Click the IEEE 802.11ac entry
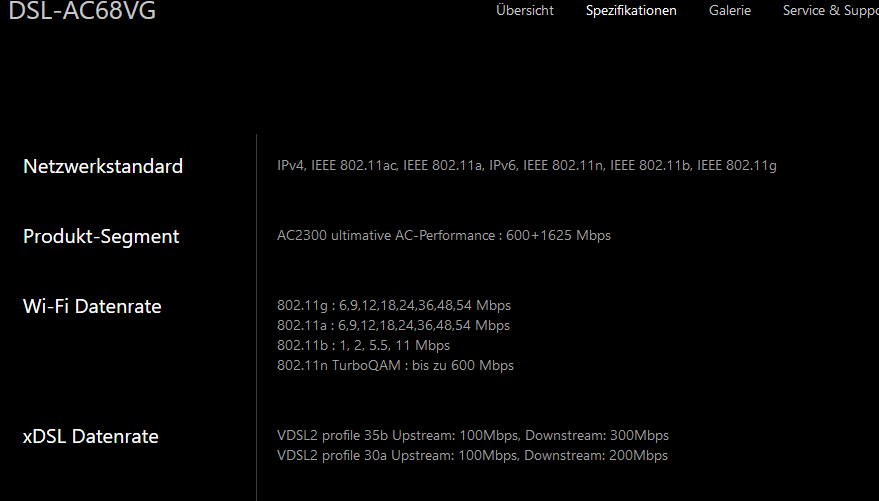879x501 pixels. click(354, 165)
